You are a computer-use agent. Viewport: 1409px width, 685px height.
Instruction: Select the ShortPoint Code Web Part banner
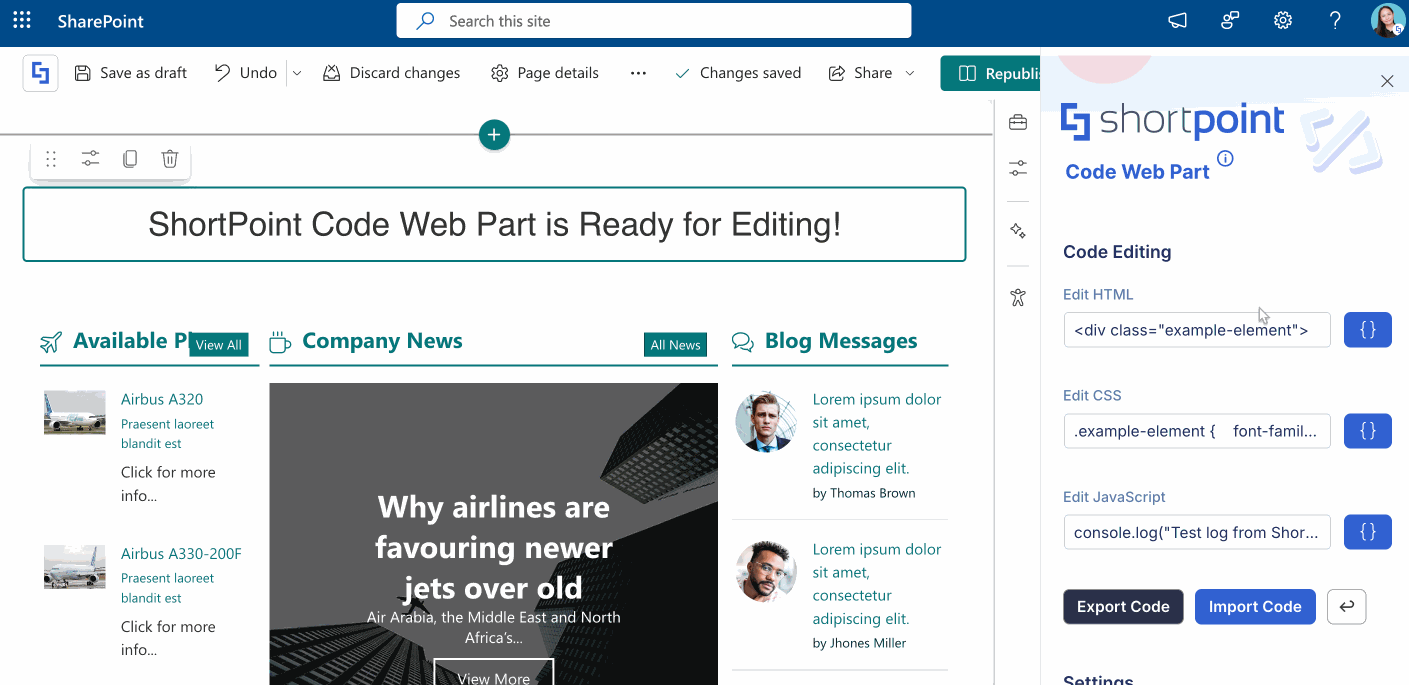coord(494,224)
